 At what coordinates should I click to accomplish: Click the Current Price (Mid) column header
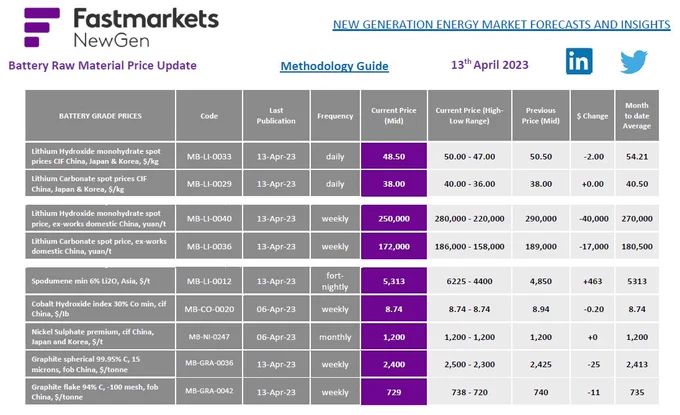coord(394,115)
